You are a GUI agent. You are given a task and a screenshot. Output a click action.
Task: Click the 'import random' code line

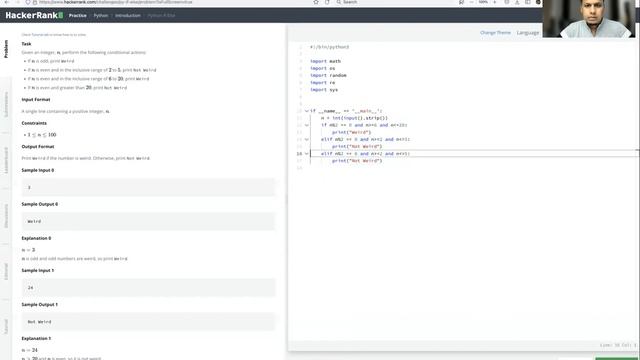pyautogui.click(x=328, y=76)
